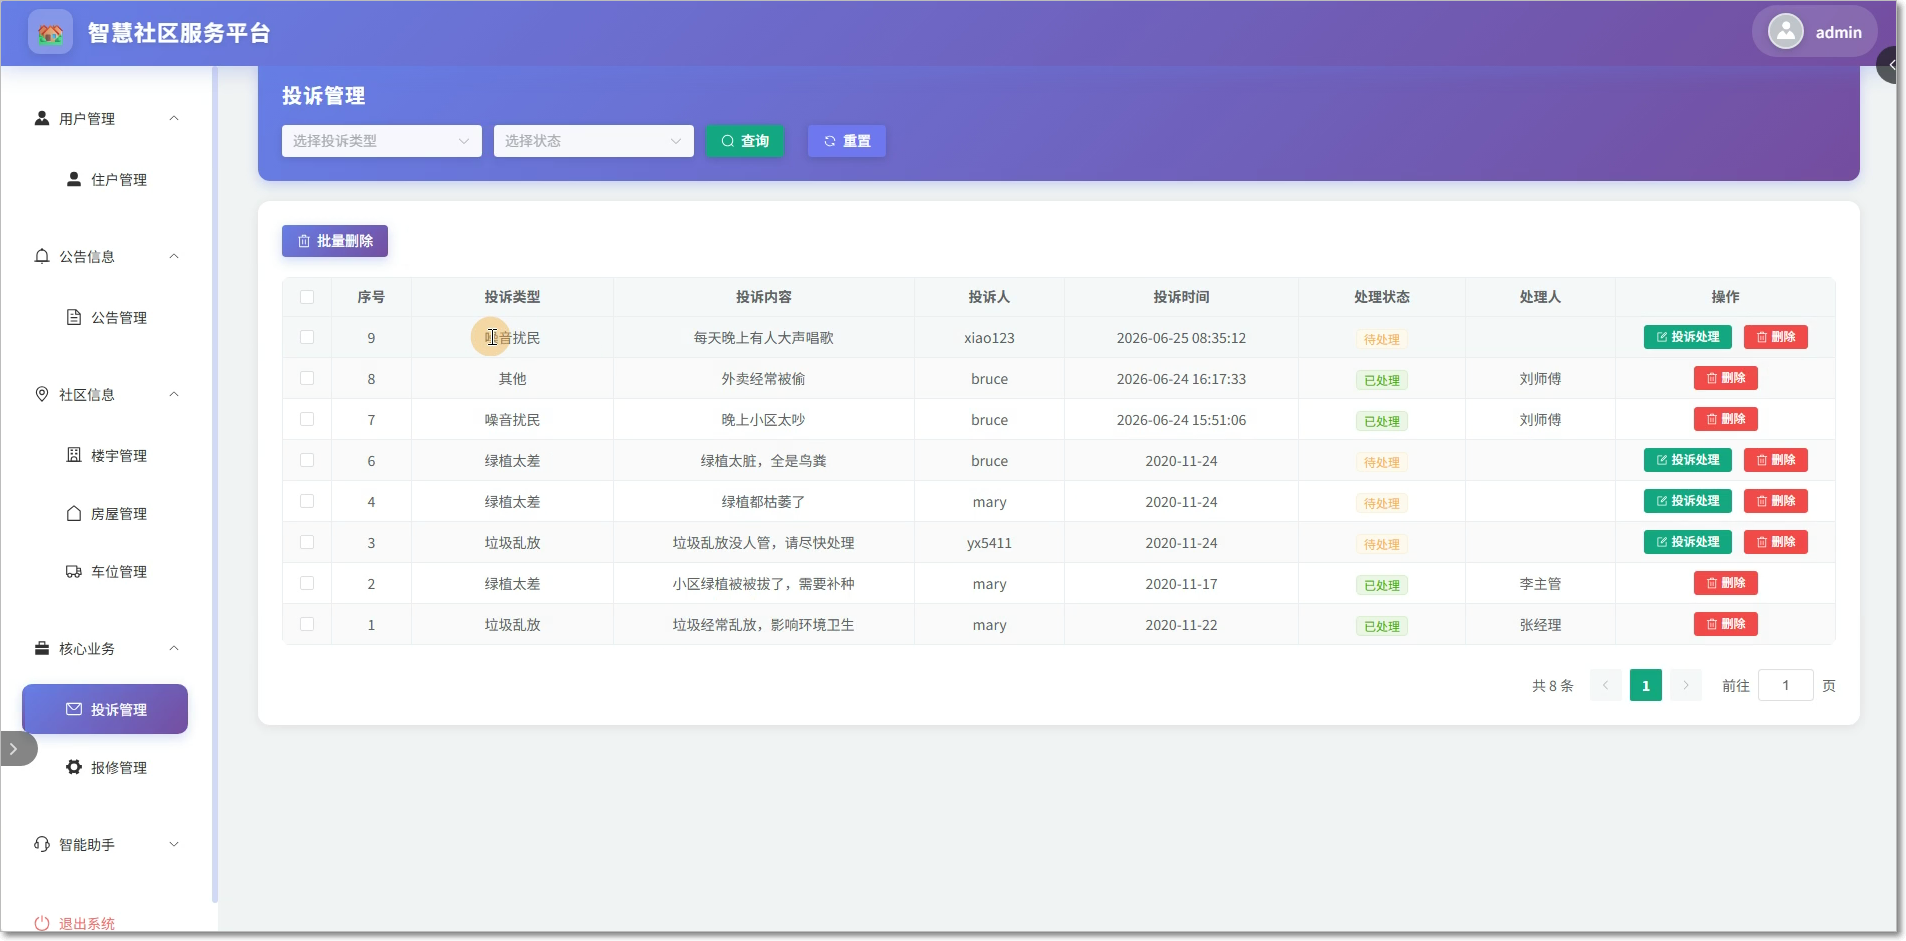This screenshot has height=941, width=1906.
Task: Click the 查询 search button
Action: [x=745, y=141]
